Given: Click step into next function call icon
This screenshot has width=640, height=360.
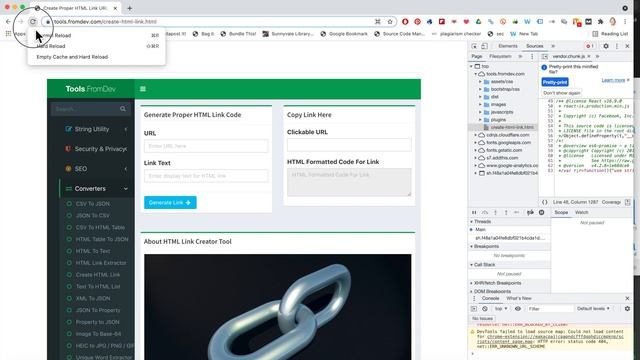Looking at the screenshot, I should 496,212.
